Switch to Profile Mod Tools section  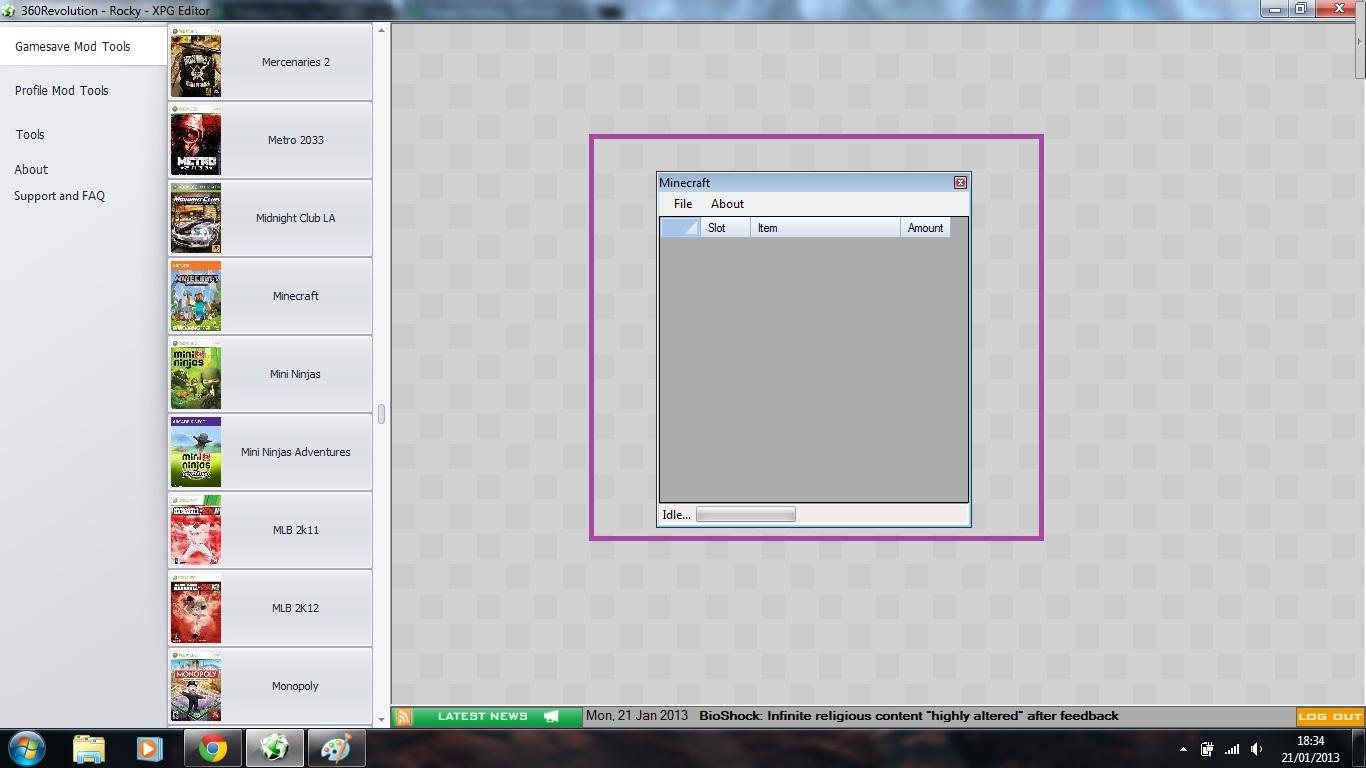pyautogui.click(x=62, y=91)
